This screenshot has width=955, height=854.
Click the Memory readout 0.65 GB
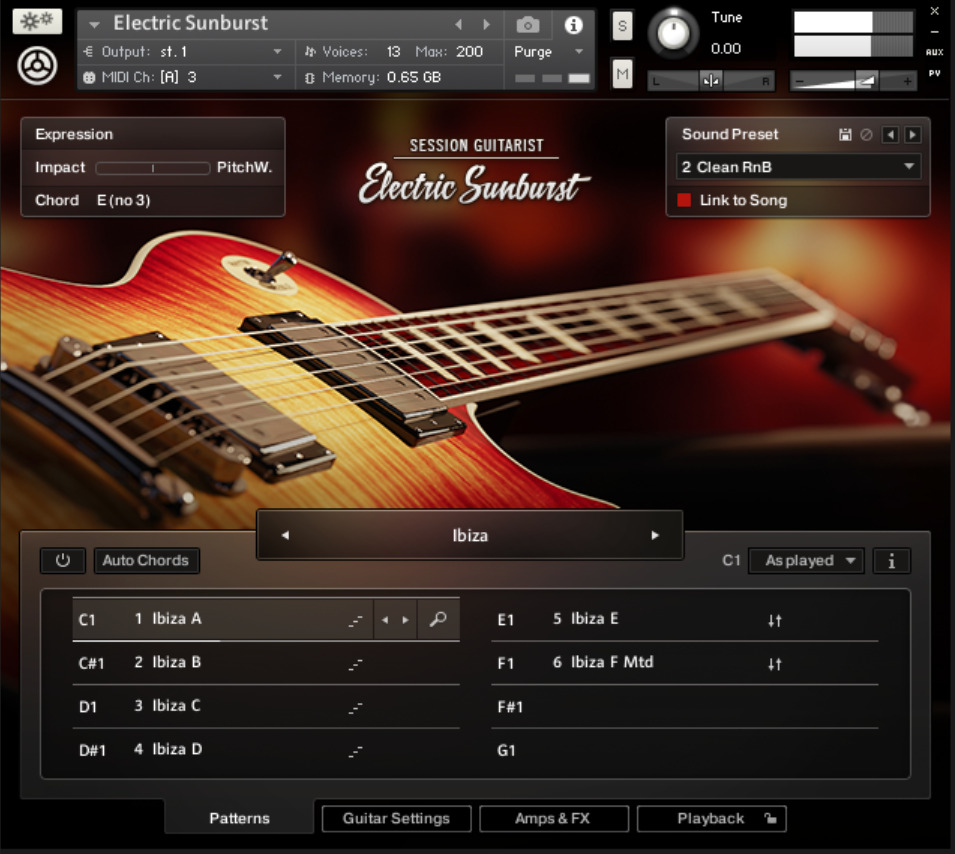(x=414, y=77)
